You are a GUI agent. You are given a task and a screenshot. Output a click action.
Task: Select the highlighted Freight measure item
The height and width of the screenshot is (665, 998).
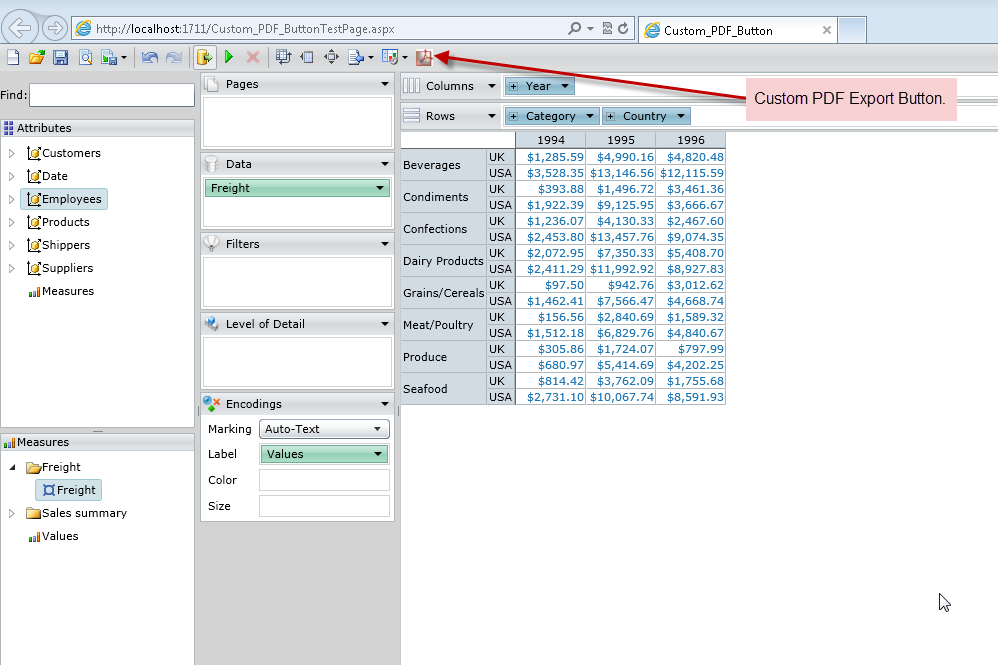(69, 490)
